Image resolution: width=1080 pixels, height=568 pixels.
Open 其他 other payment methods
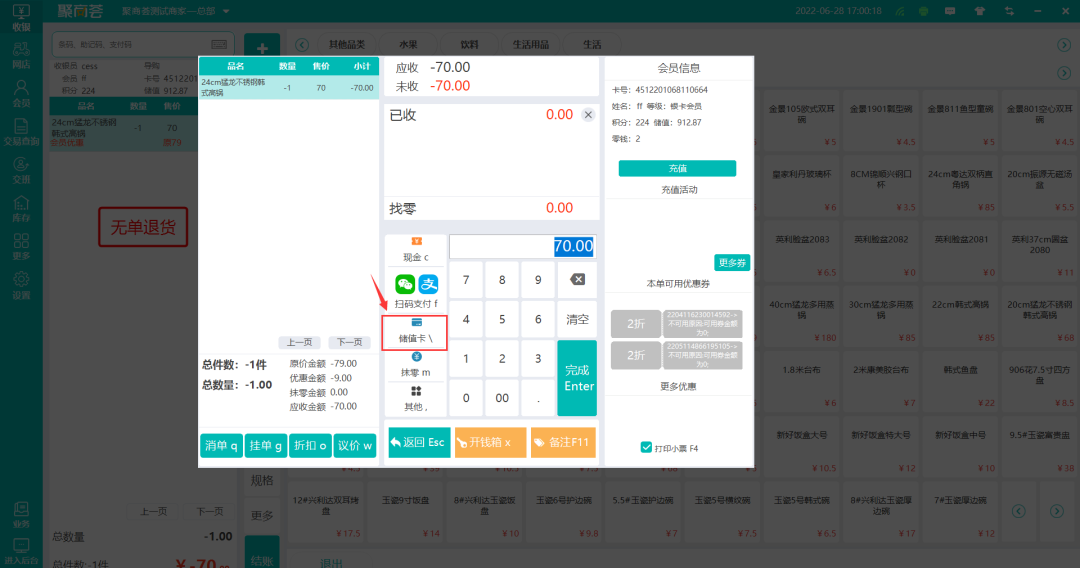click(415, 399)
